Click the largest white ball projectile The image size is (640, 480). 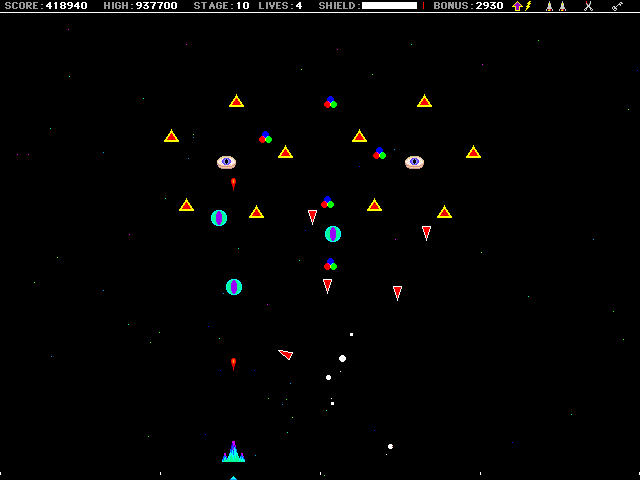342,358
